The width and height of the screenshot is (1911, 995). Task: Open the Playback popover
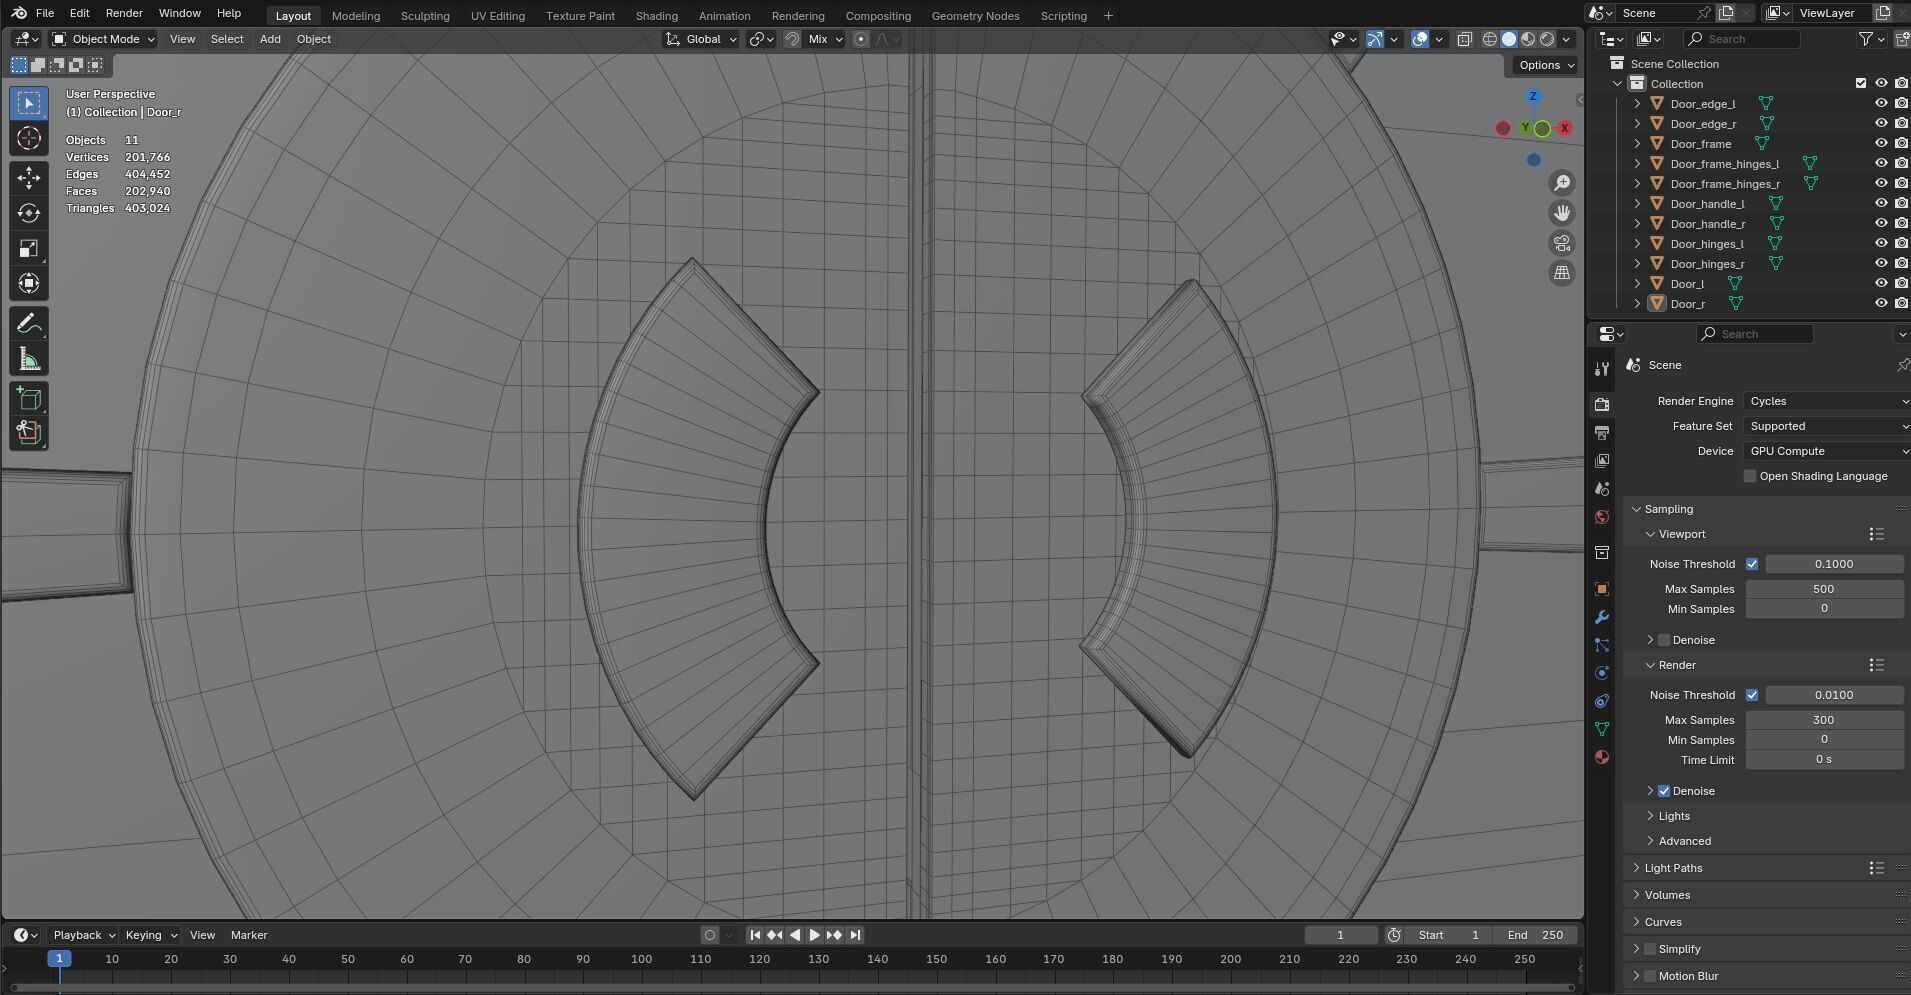[83, 935]
